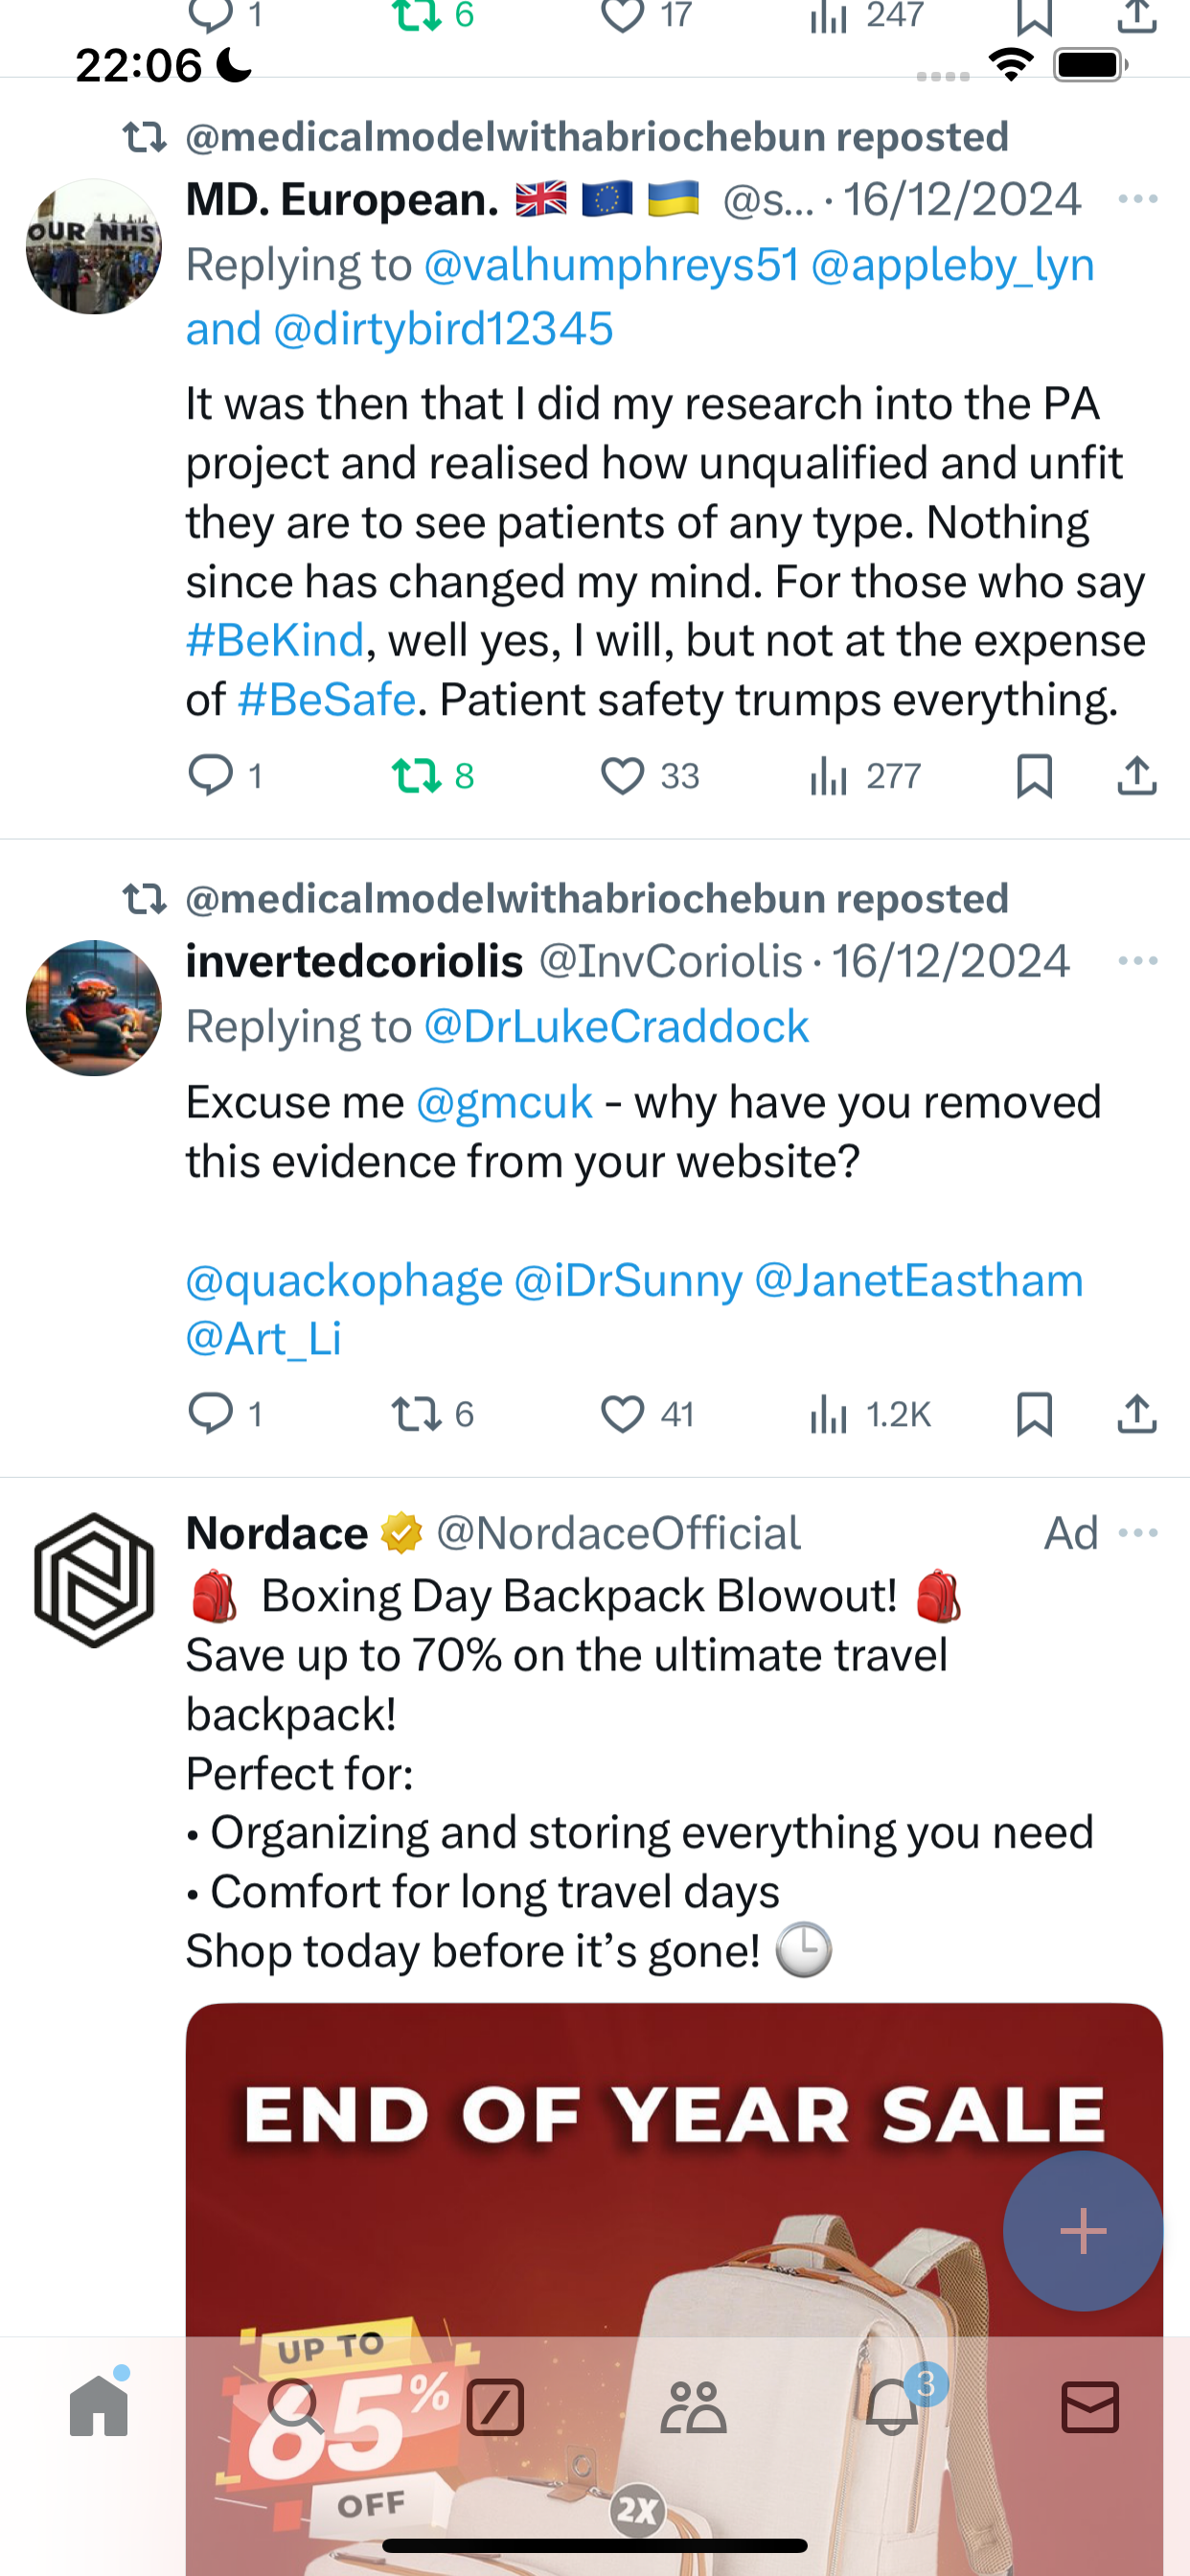Compose new post with plus button
This screenshot has width=1190, height=2576.
[1083, 2231]
